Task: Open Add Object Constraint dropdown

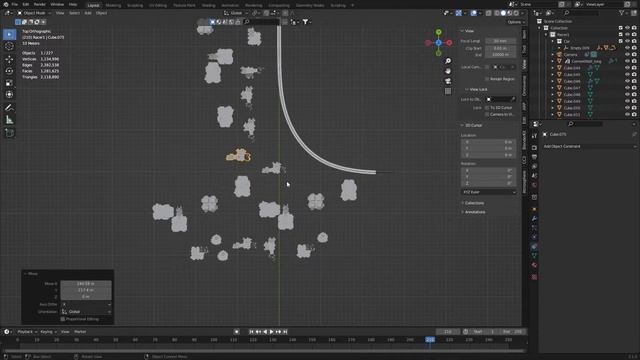Action: (x=589, y=146)
